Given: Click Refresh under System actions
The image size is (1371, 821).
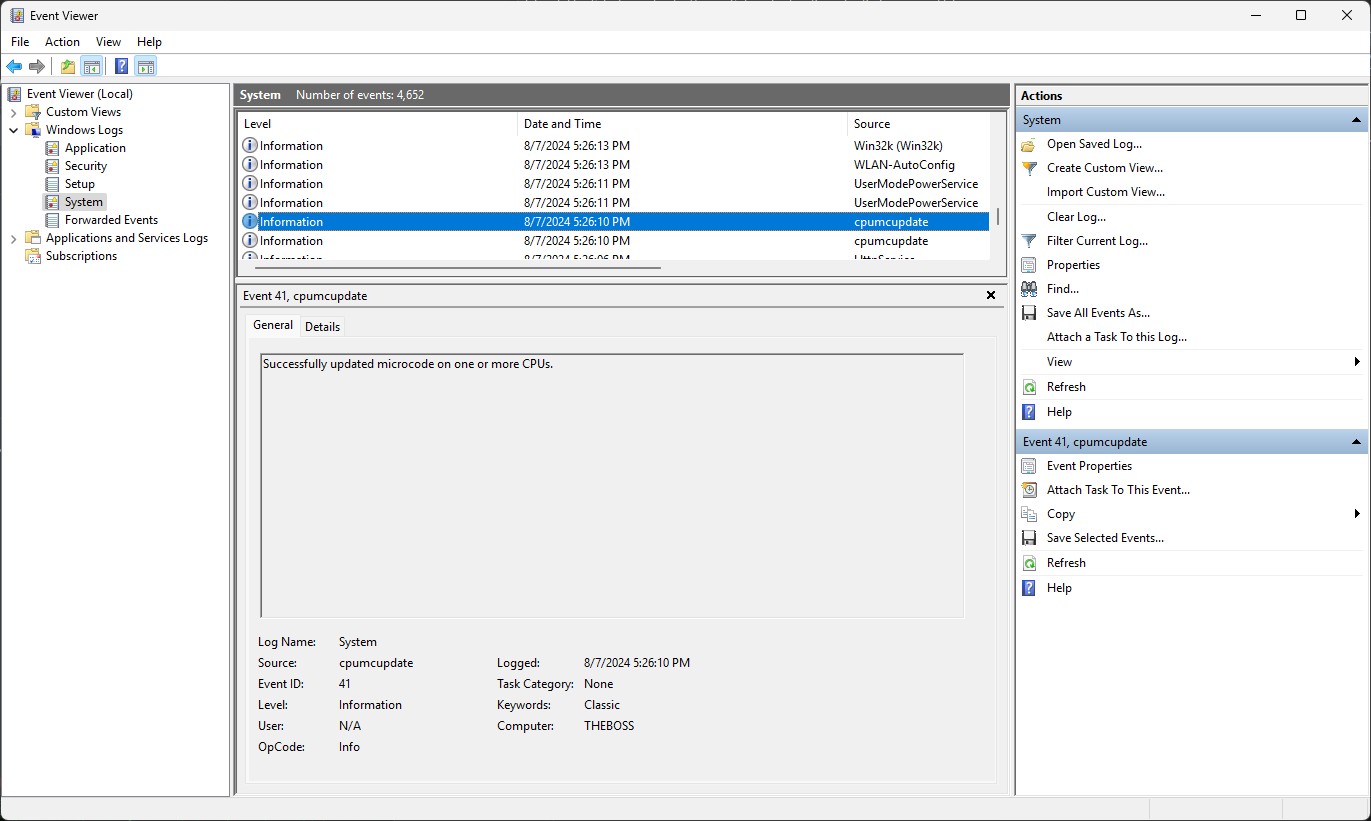Looking at the screenshot, I should click(1066, 387).
